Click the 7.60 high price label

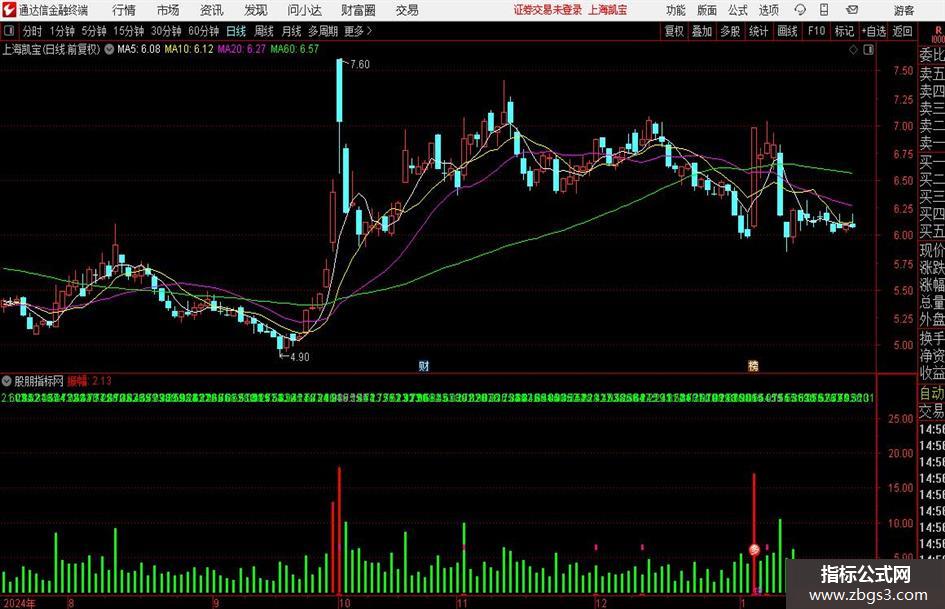point(360,65)
